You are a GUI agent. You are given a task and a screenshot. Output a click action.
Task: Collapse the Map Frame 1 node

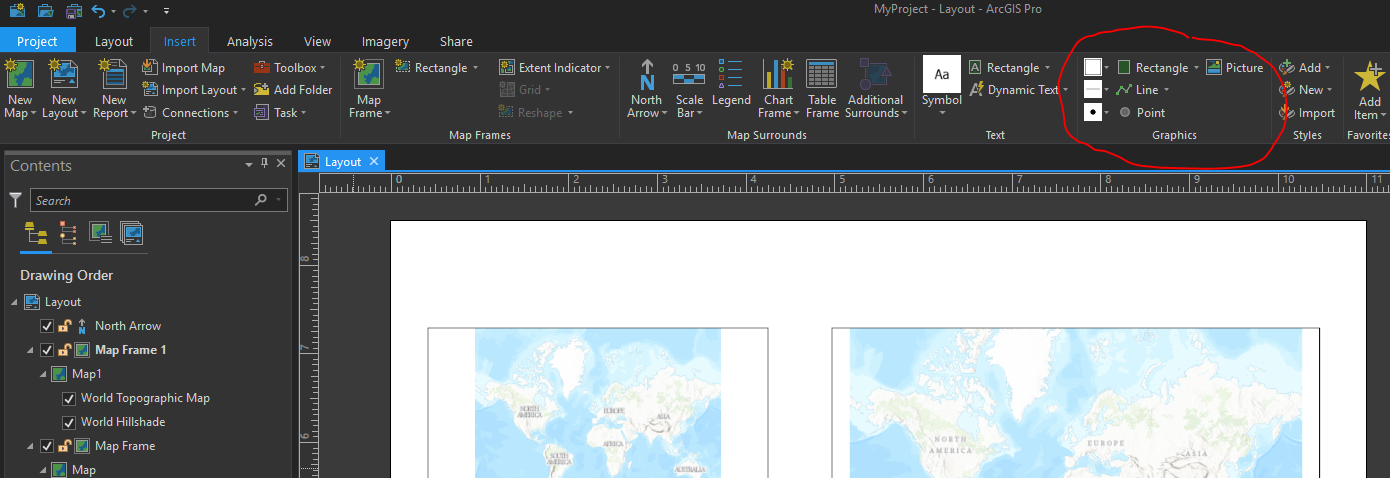(x=30, y=350)
